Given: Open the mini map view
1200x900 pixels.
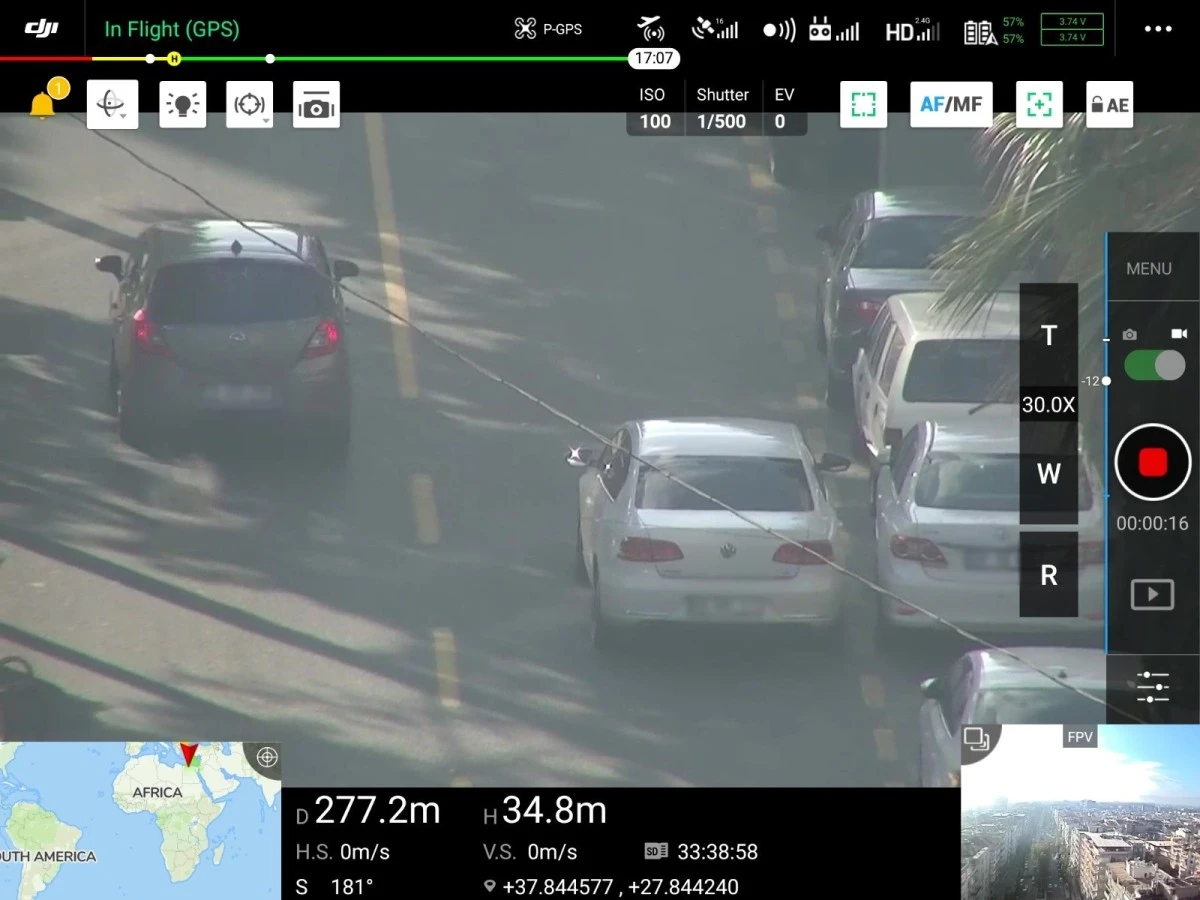Looking at the screenshot, I should point(140,820).
